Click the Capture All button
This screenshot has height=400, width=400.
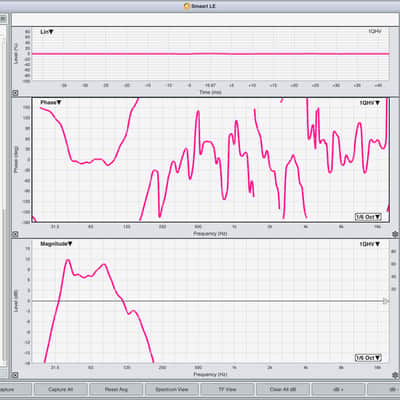[61, 389]
